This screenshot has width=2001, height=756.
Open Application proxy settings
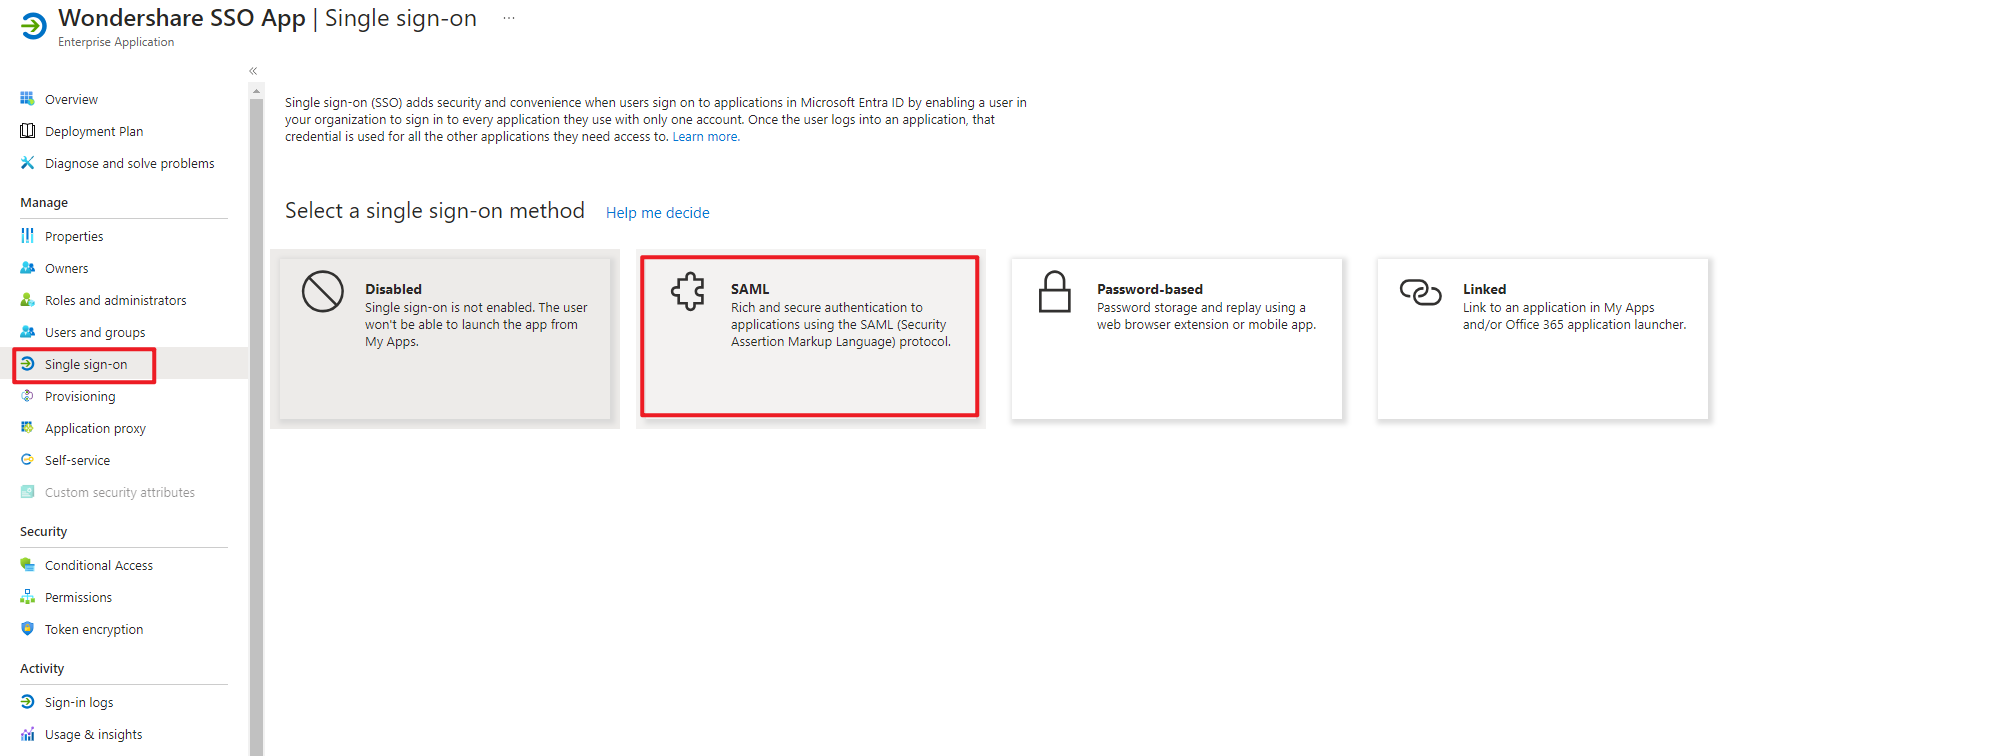pos(95,428)
